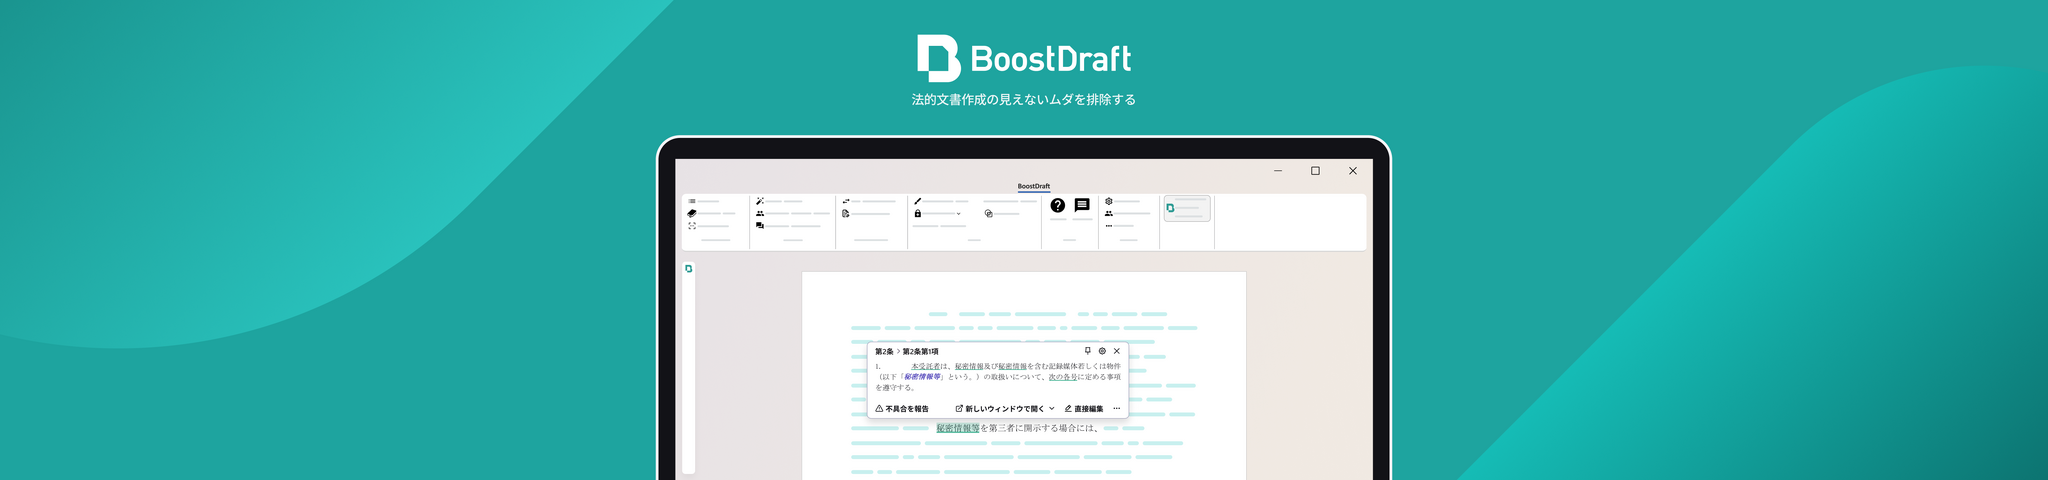Select the book icon in the ribbon
This screenshot has height=480, width=2048.
point(692,213)
